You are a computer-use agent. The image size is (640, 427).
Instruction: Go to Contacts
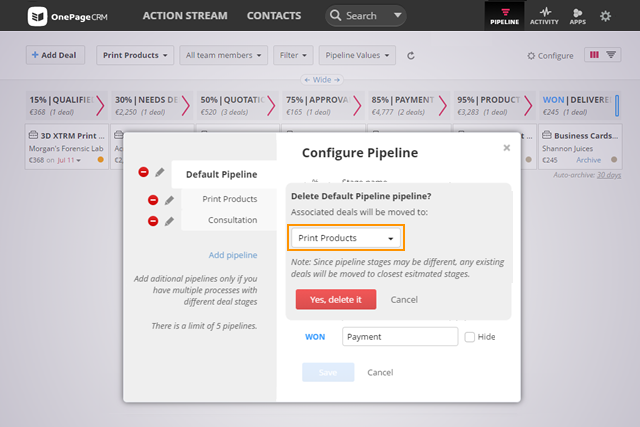point(274,16)
